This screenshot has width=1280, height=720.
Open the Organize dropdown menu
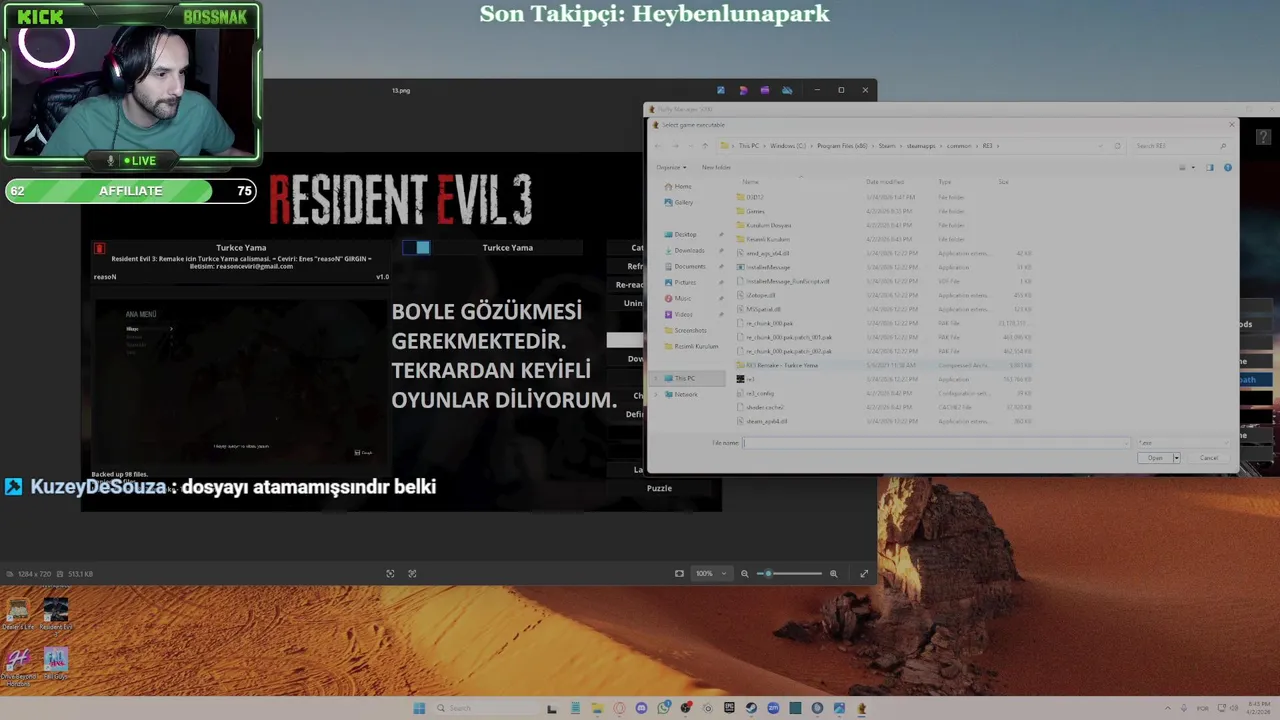tap(671, 167)
